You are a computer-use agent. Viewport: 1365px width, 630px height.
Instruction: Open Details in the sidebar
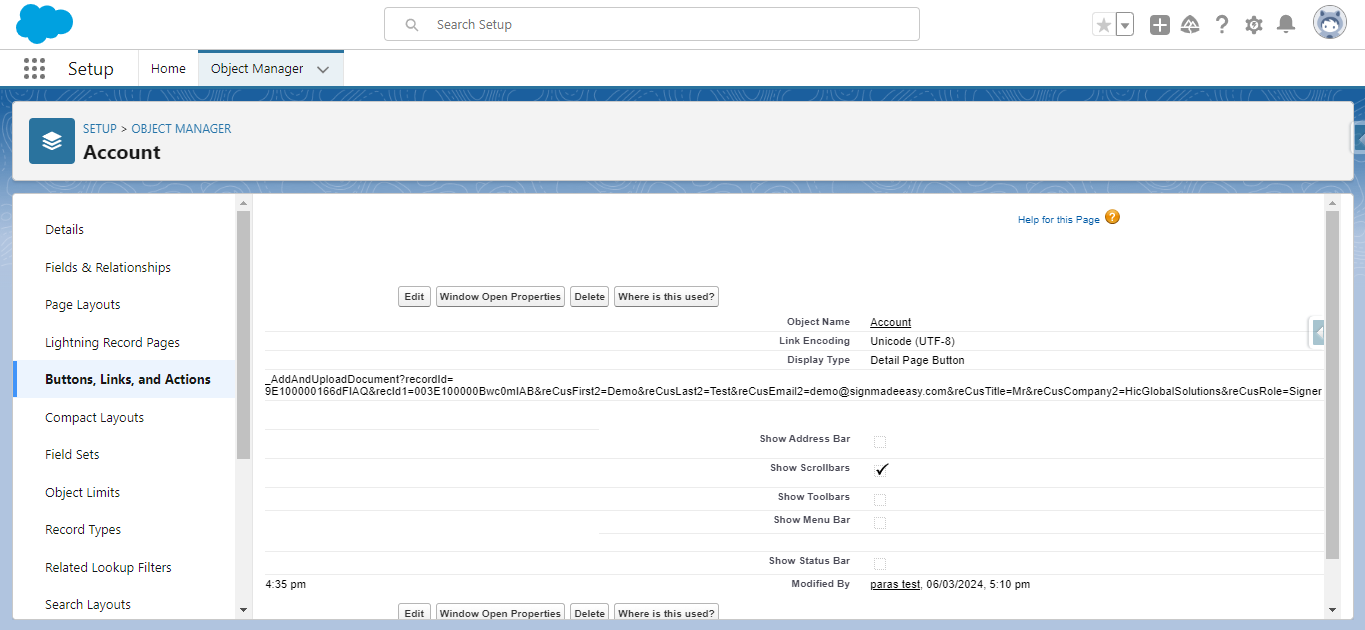tap(65, 230)
